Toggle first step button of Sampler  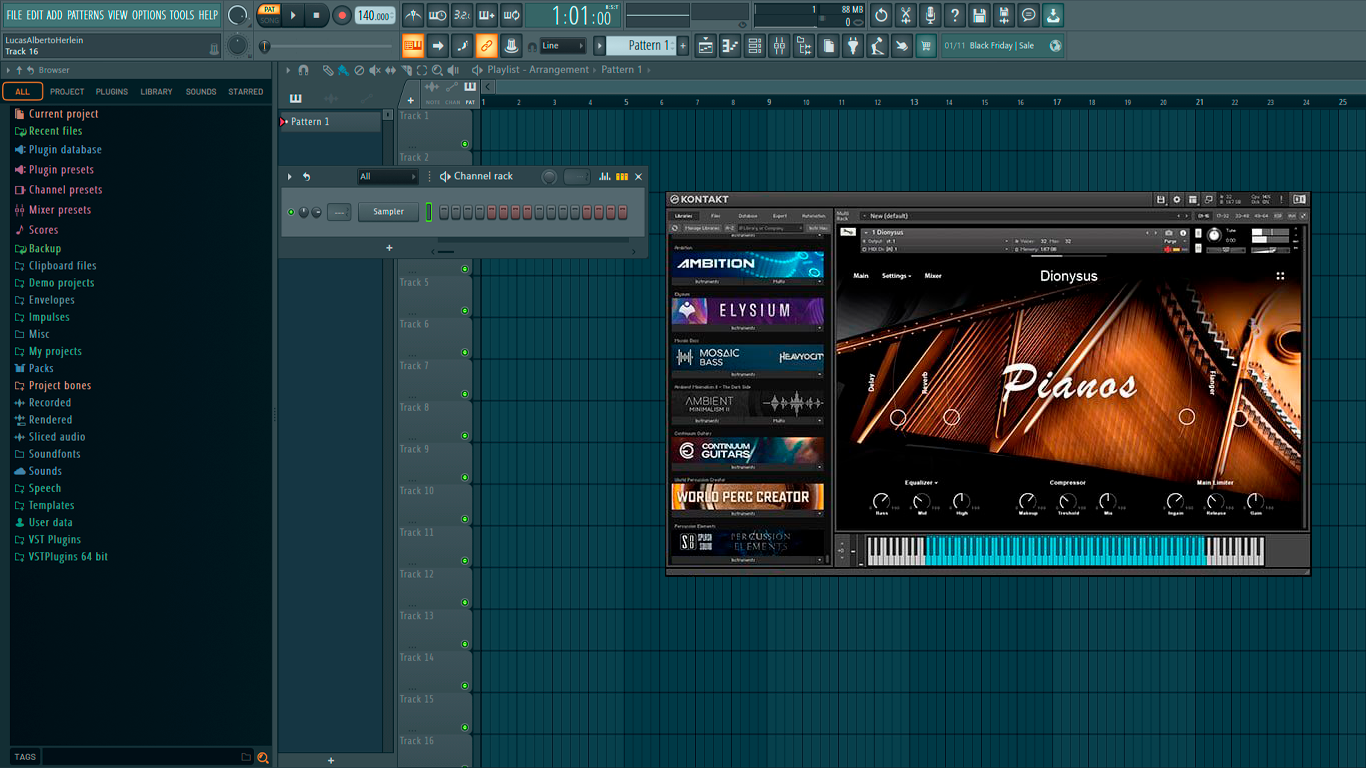[x=444, y=212]
